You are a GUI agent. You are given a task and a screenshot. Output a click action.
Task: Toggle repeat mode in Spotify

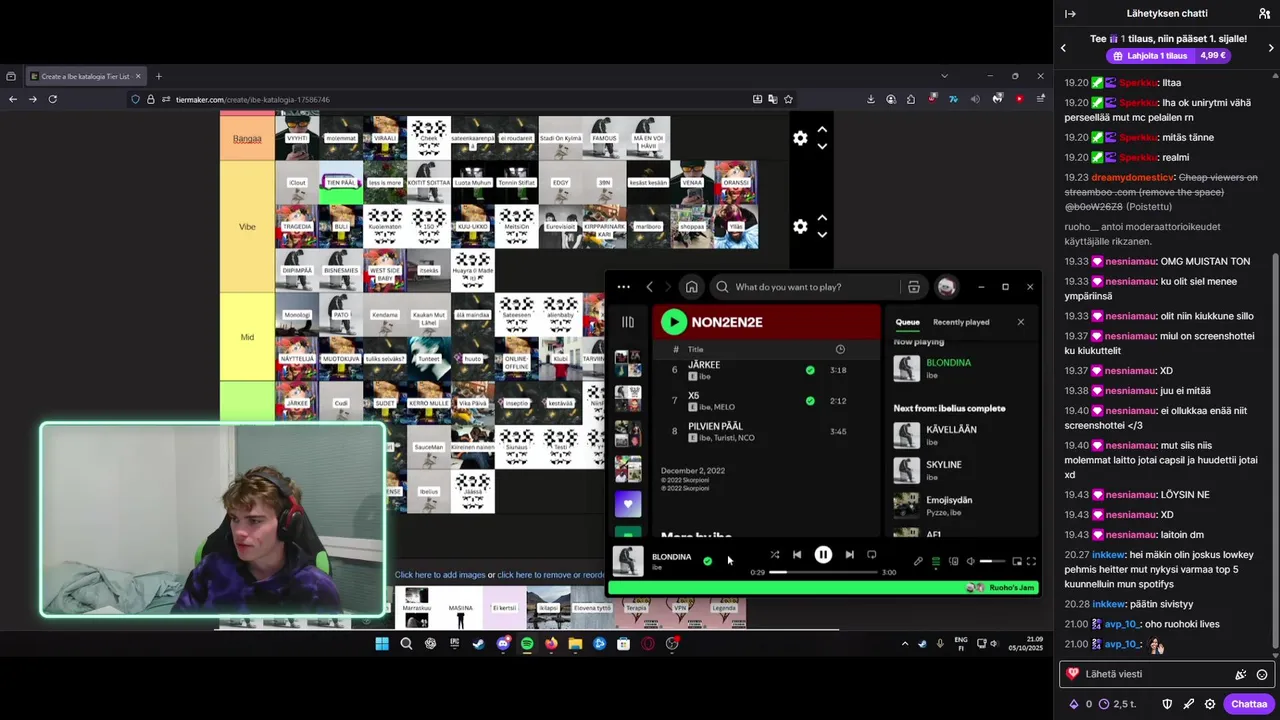pos(871,555)
